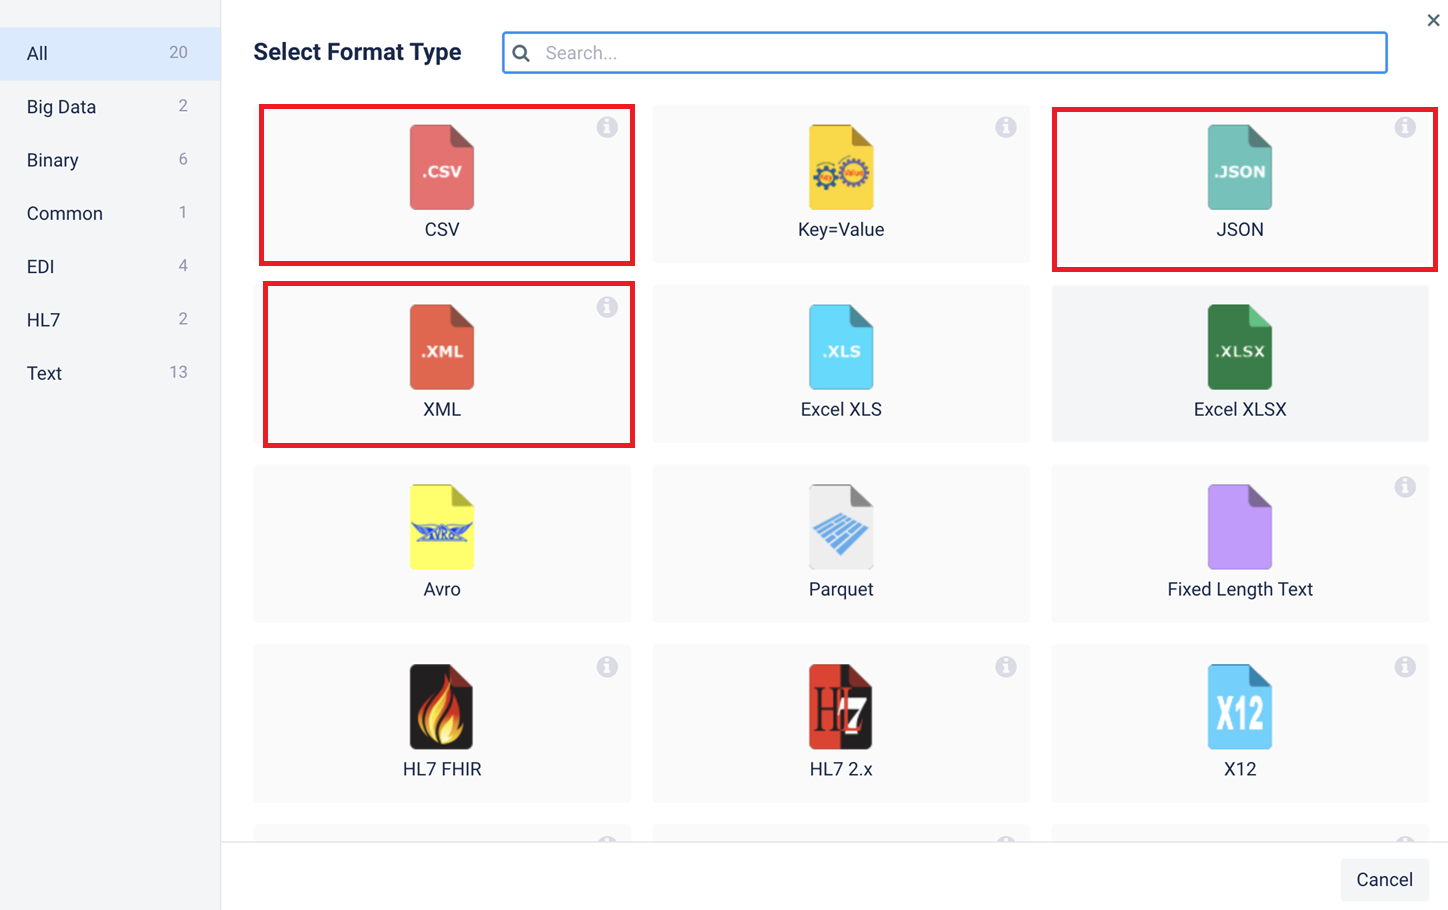Choose the Excel XLS format icon

click(x=841, y=347)
